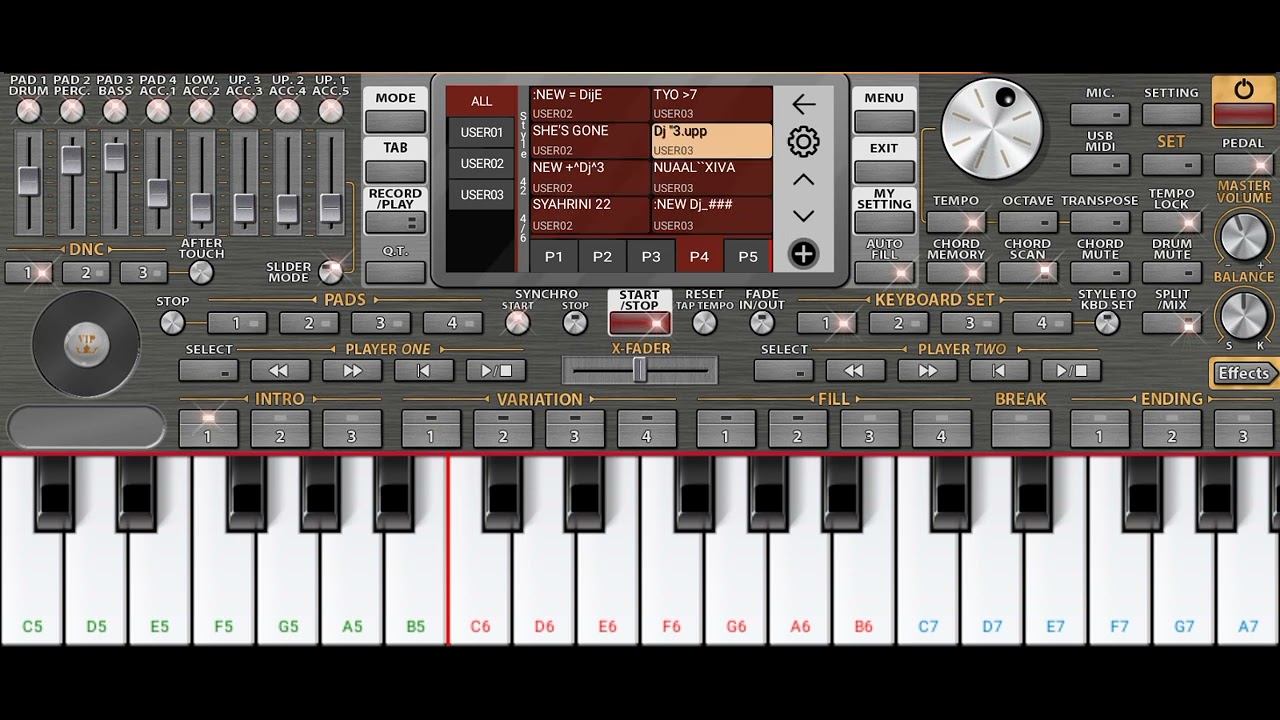Play/stop Player Two
Screen dimensions: 1280x720
pos(1071,371)
